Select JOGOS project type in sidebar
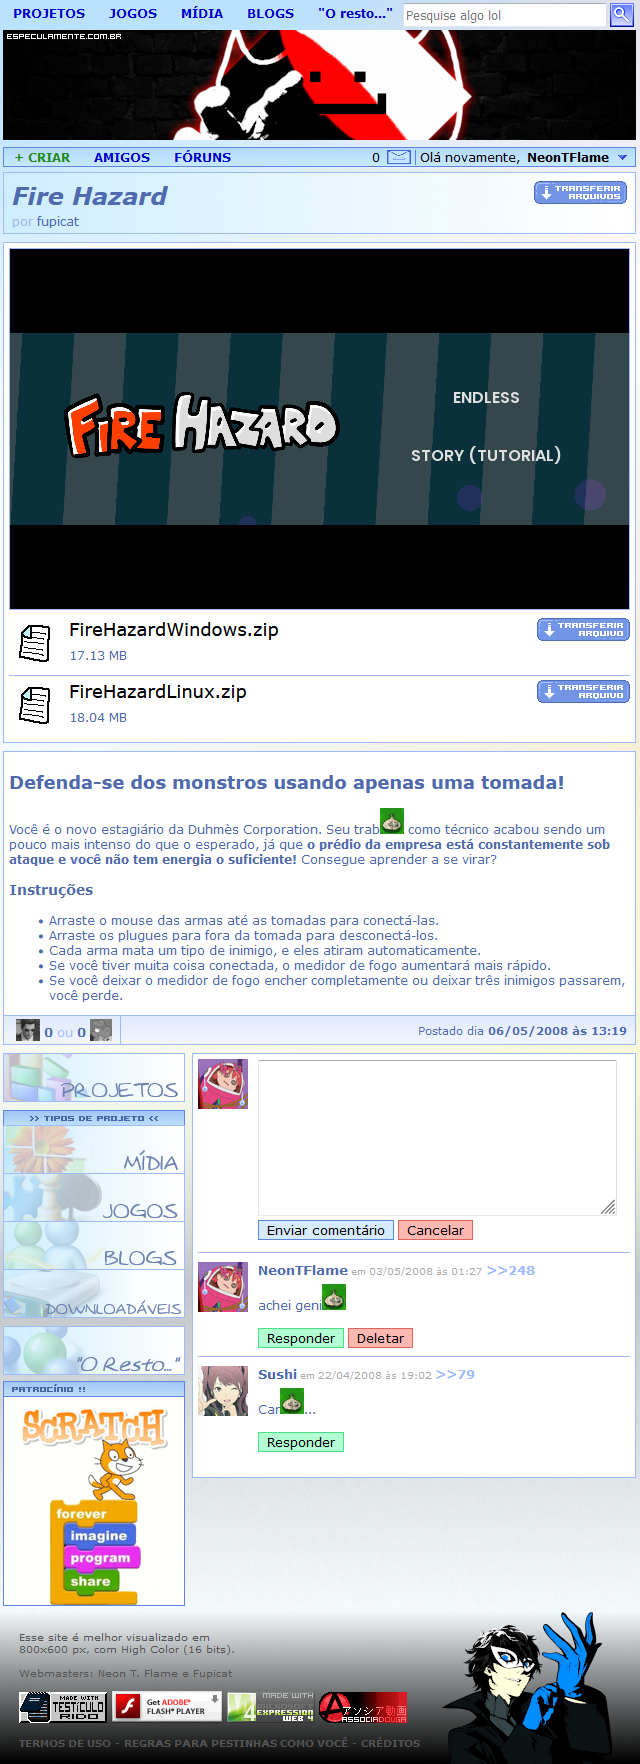 94,1198
